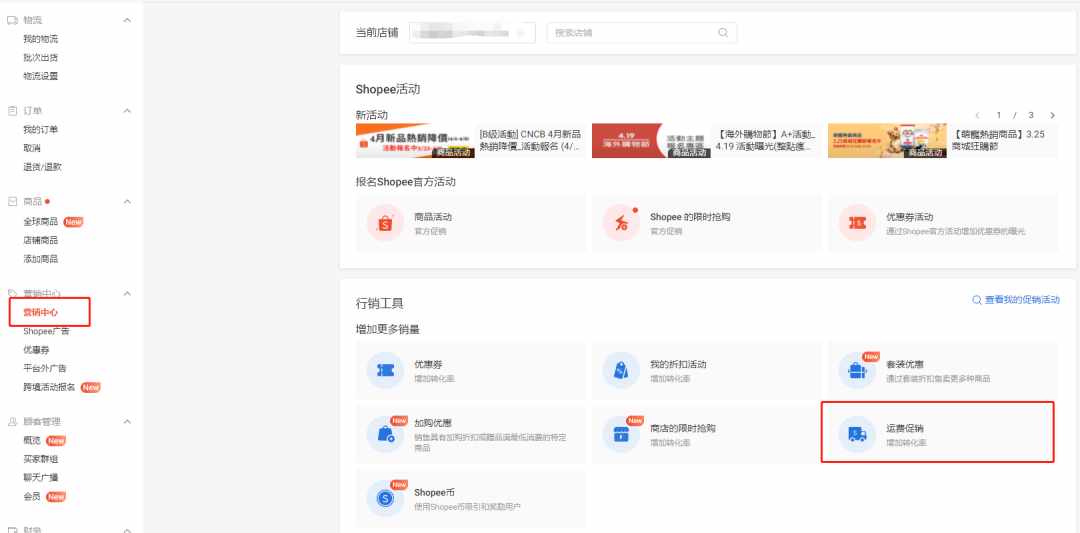Open the 萌寵熱銷商品 banner thumbnail
The image size is (1080, 533).
coord(887,141)
